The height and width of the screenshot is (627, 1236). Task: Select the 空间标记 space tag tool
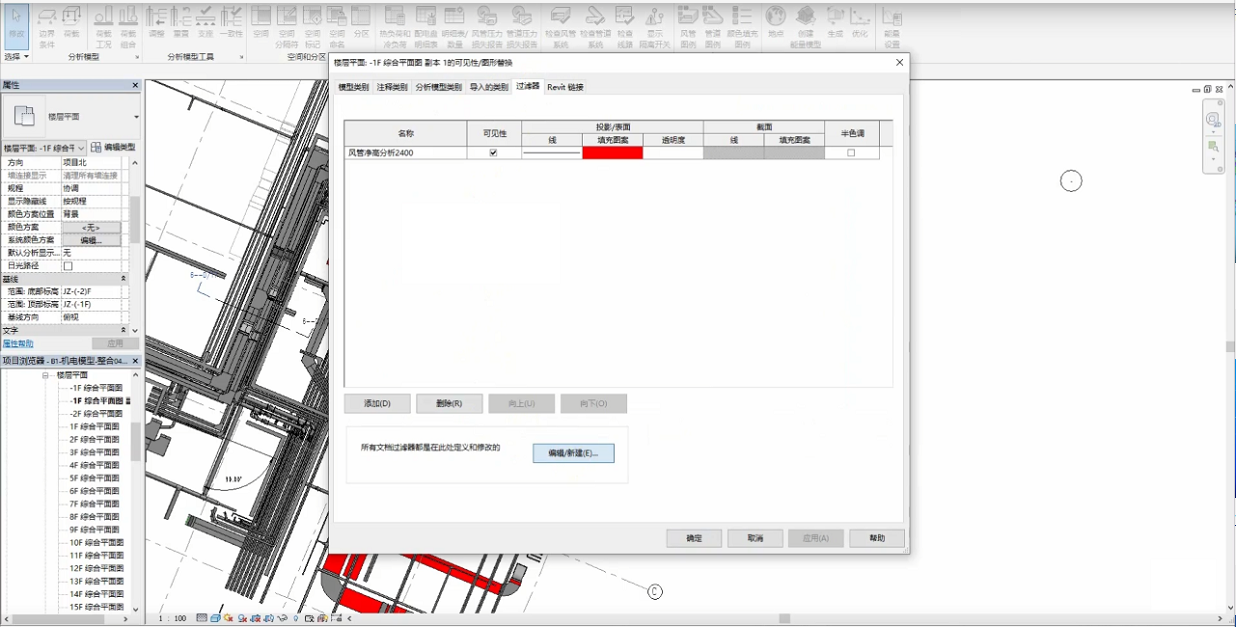(x=312, y=26)
